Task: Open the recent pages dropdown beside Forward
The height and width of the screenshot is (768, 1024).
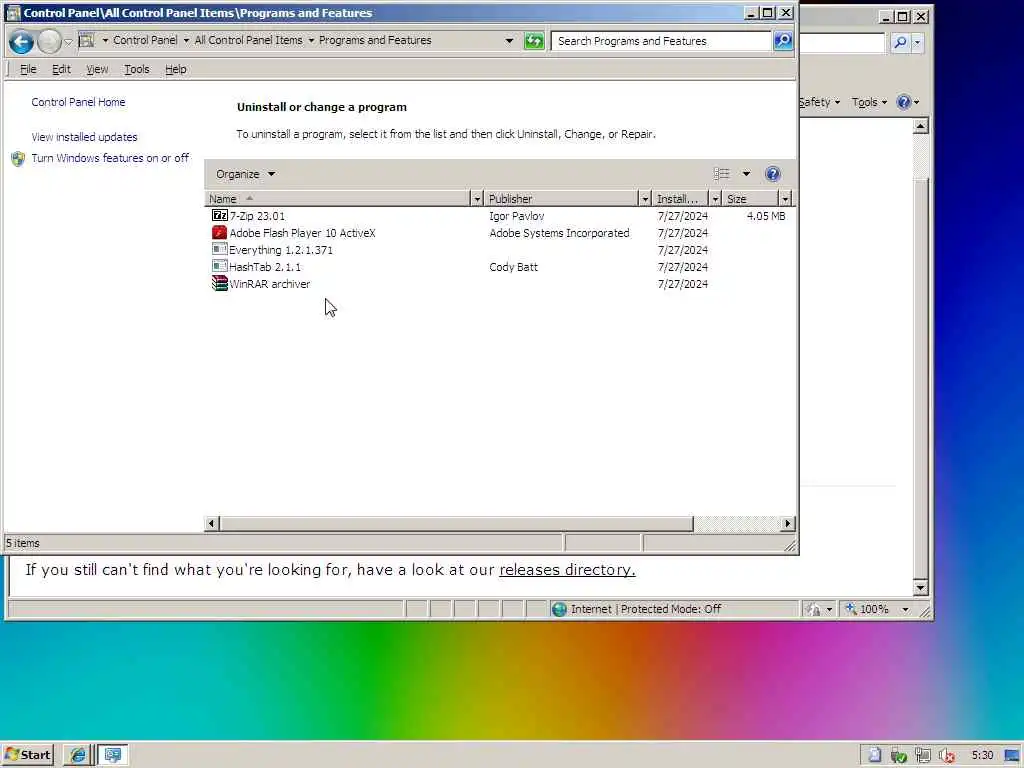Action: click(68, 42)
